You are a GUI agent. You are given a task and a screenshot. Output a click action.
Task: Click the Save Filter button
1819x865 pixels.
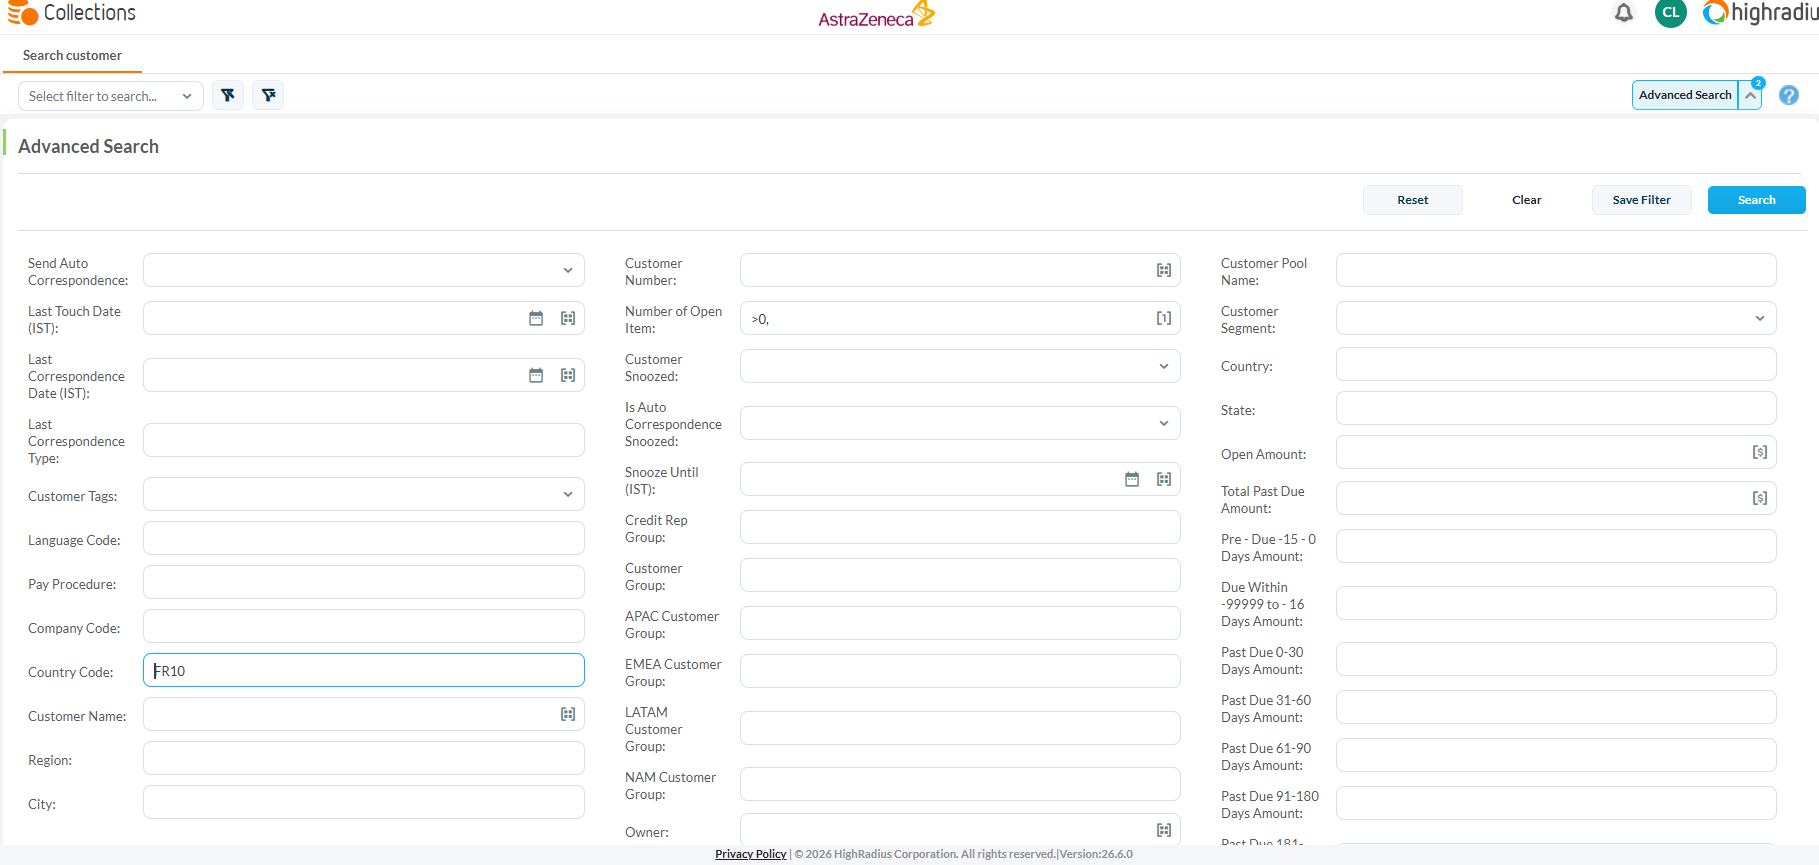1642,200
